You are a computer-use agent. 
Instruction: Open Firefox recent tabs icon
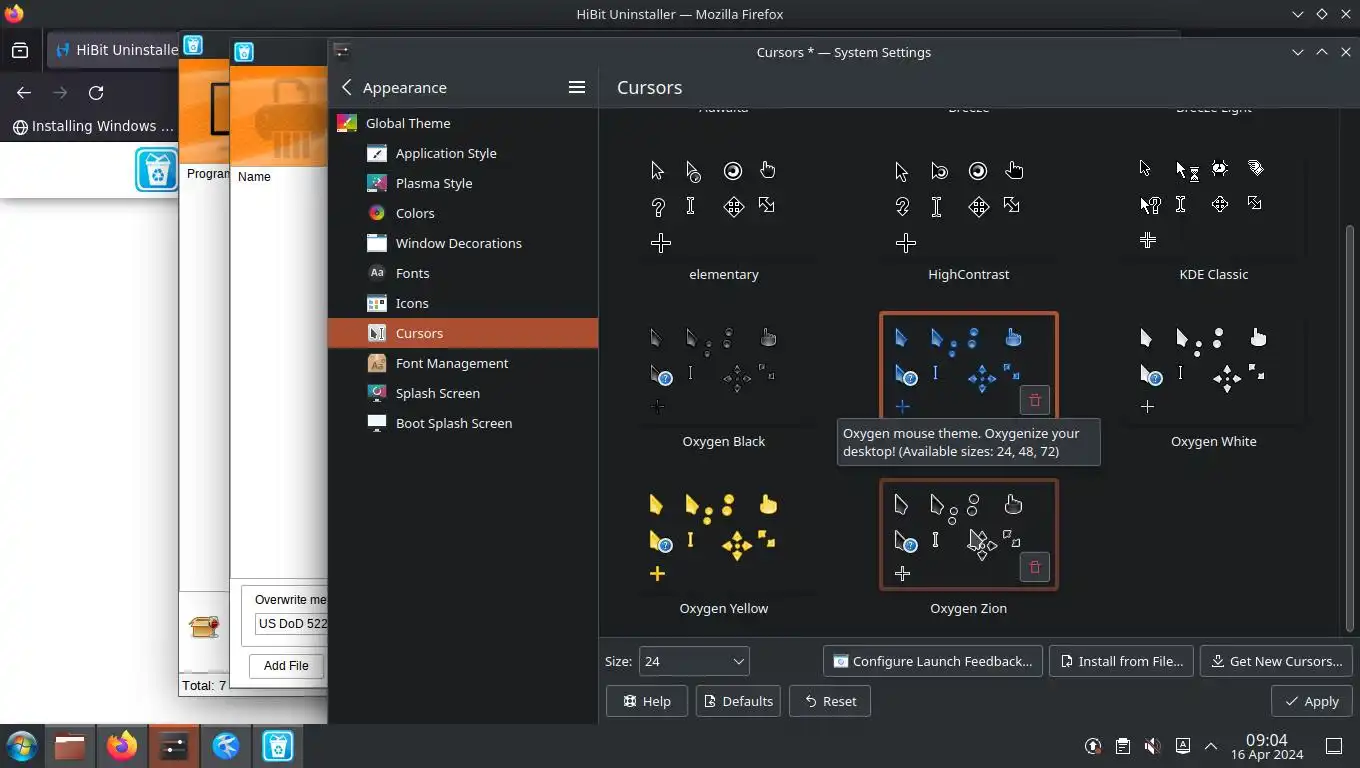pos(20,50)
